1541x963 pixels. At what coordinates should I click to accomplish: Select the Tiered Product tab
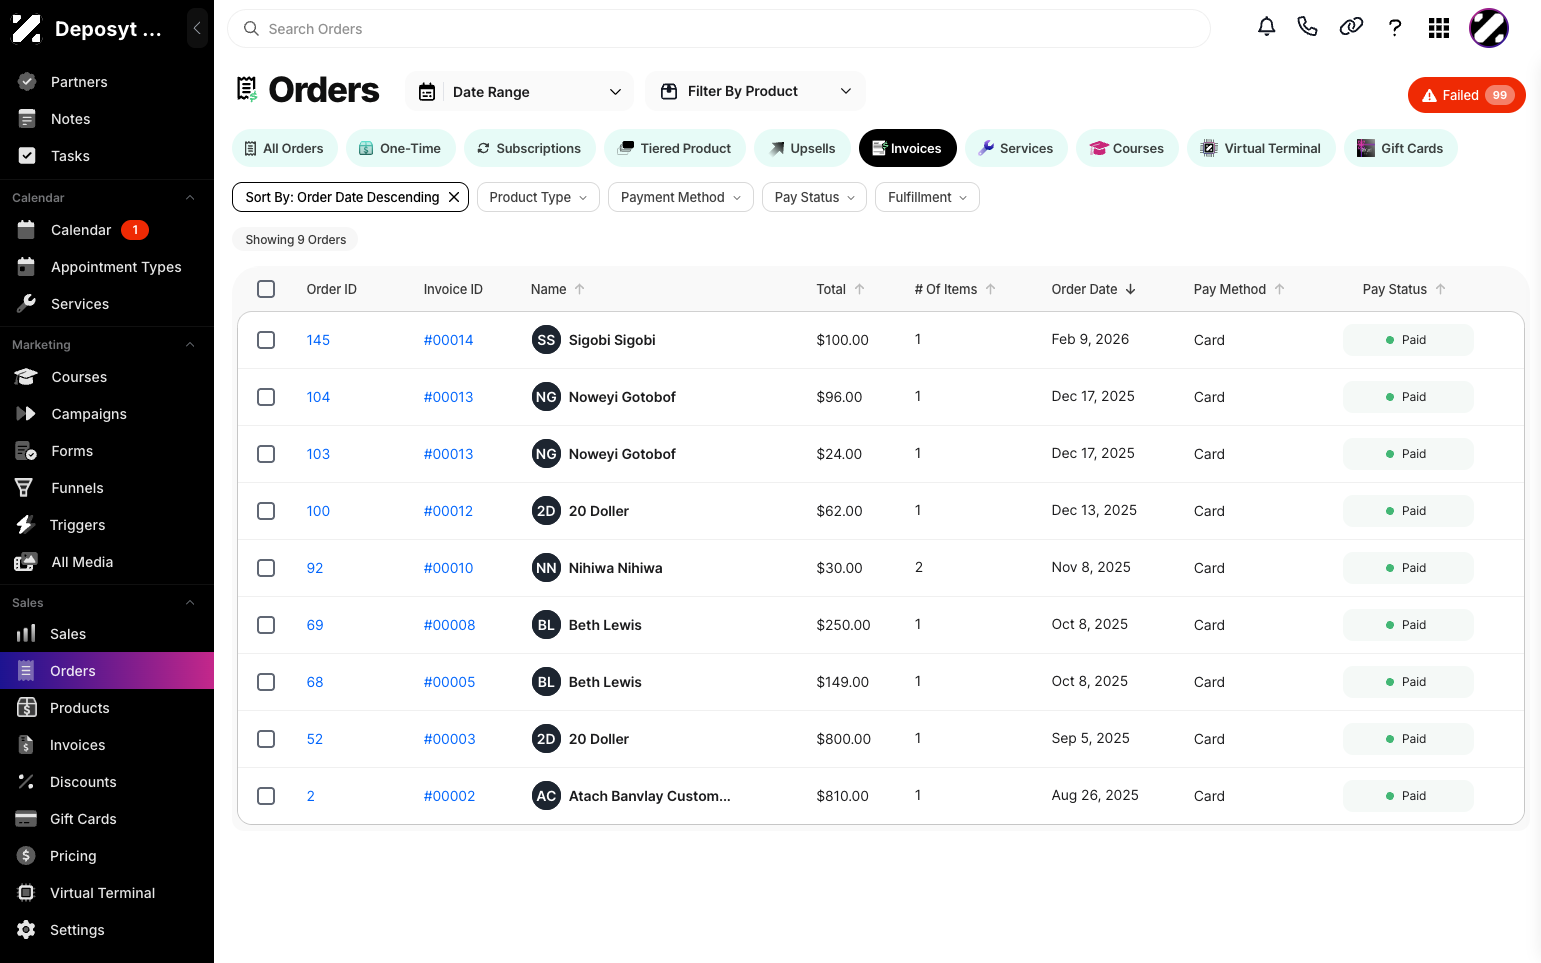click(675, 148)
